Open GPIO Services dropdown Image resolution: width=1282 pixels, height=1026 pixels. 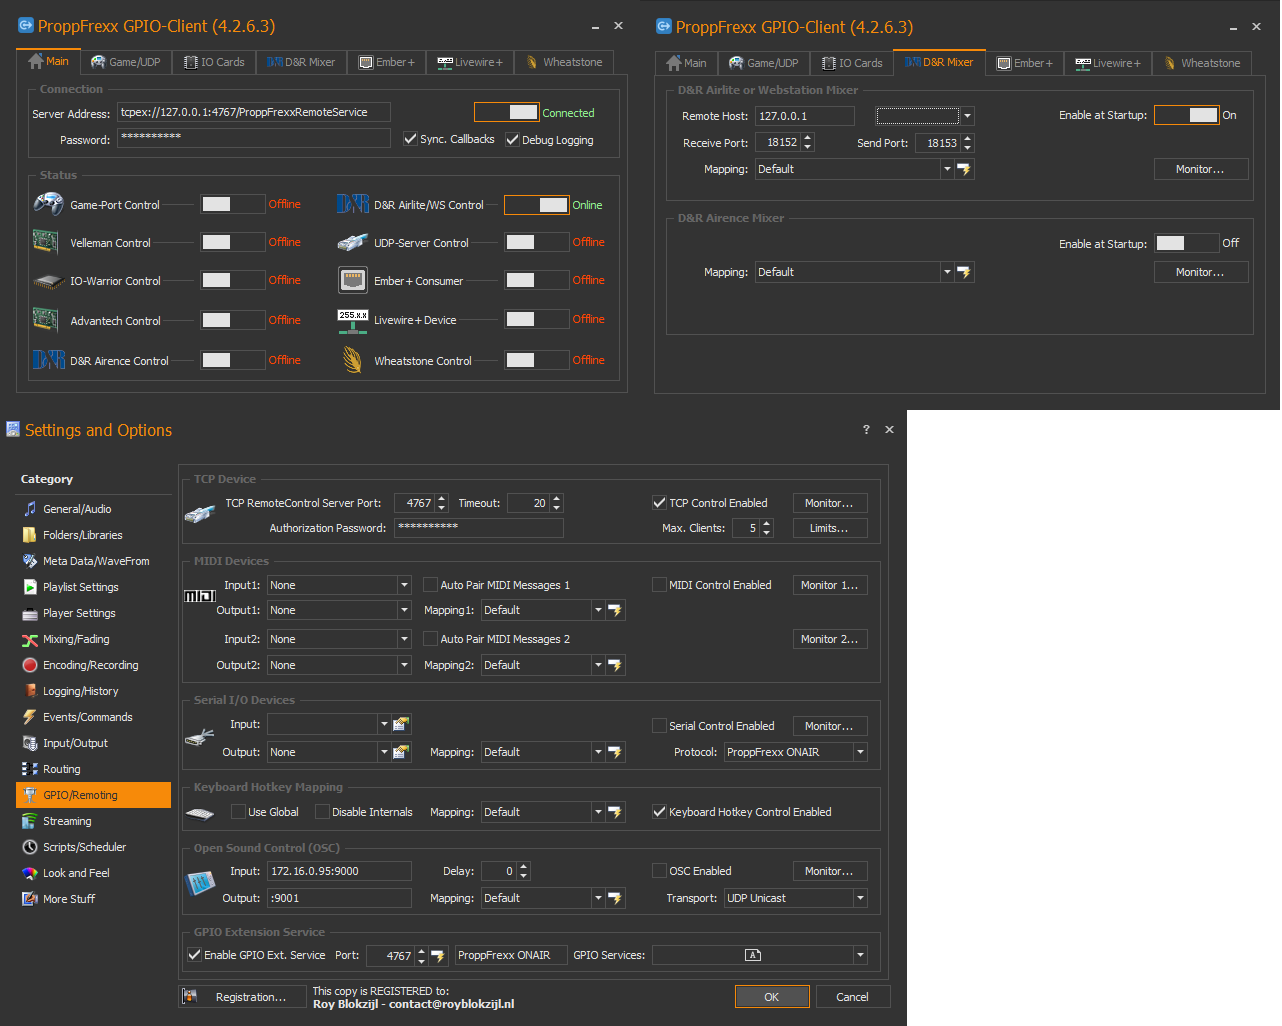[860, 955]
